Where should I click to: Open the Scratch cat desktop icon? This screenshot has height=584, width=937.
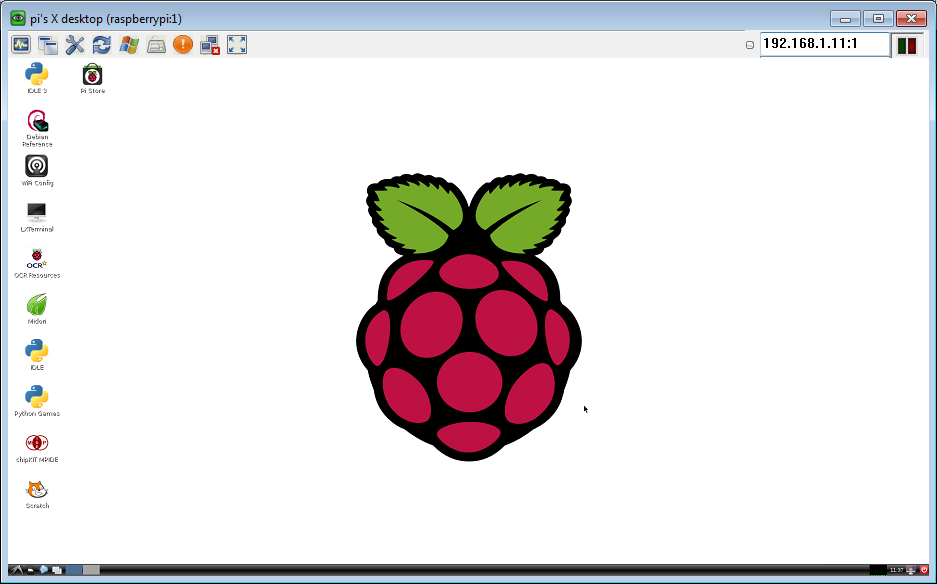coord(37,490)
